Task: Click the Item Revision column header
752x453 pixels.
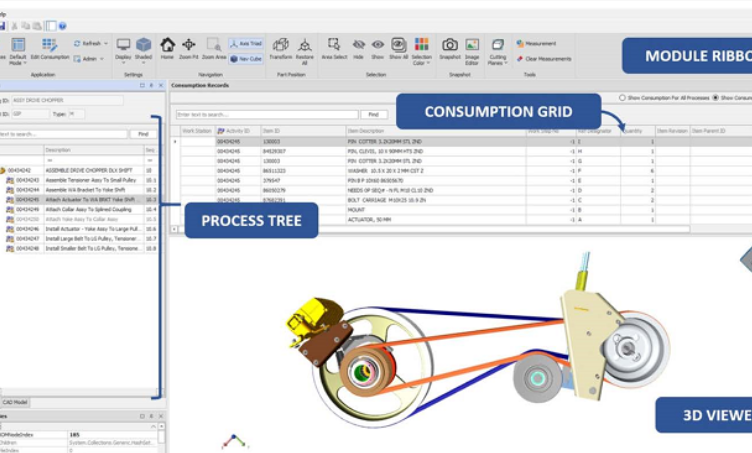Action: tap(672, 131)
